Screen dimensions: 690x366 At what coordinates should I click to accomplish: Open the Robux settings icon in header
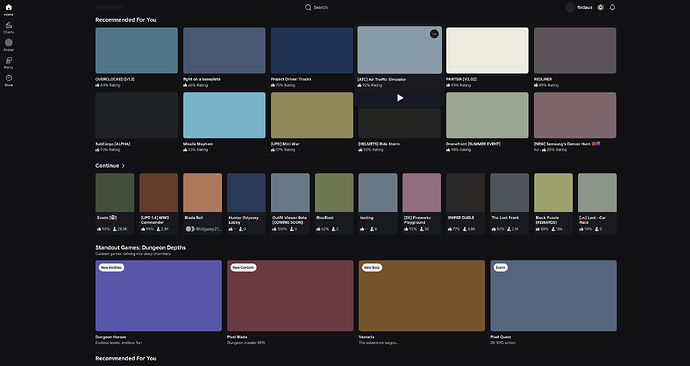(601, 7)
